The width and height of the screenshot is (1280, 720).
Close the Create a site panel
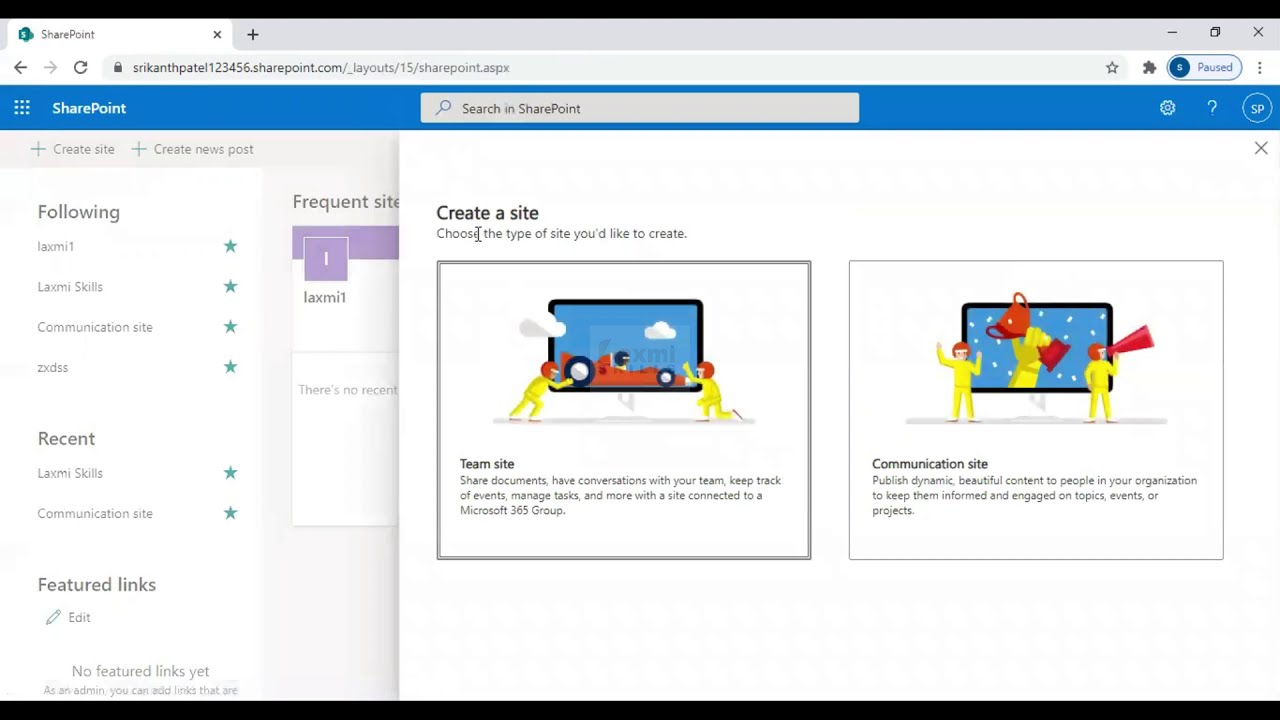click(1261, 148)
